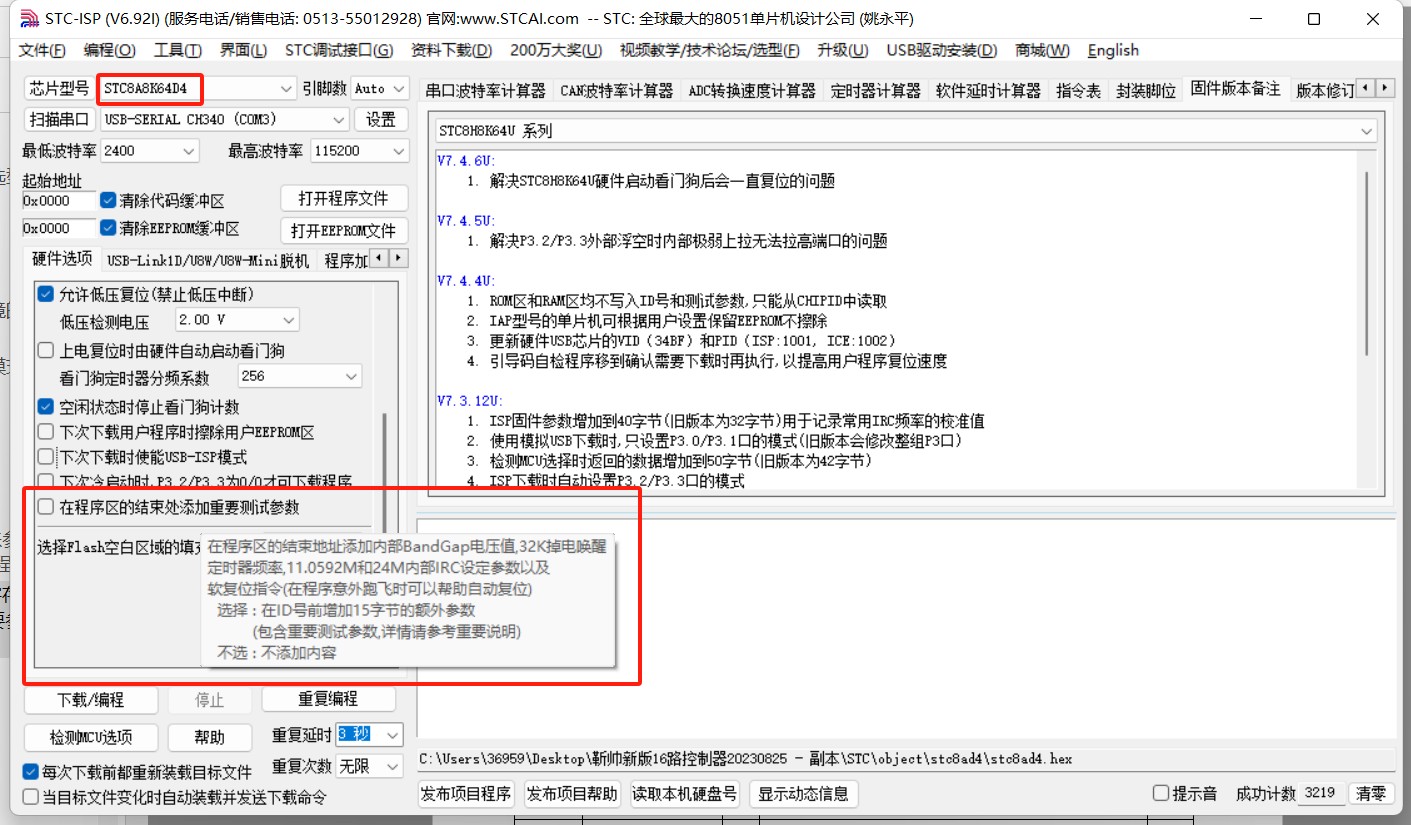The image size is (1411, 825).
Task: Open the 升级(U) menu
Action: pos(843,50)
